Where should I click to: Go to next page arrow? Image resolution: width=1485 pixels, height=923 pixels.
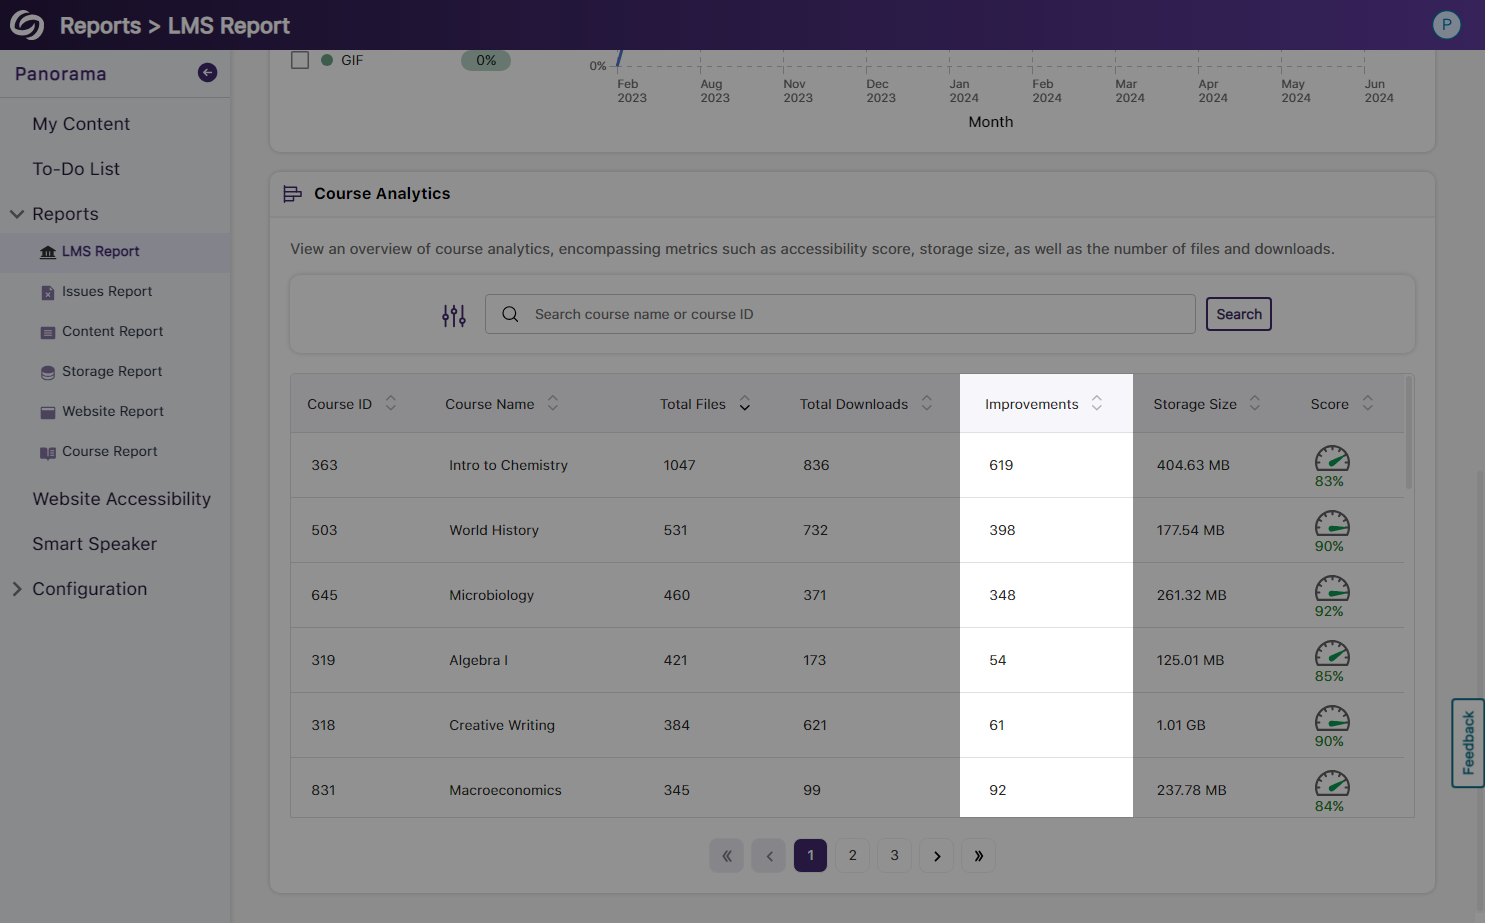pyautogui.click(x=936, y=856)
